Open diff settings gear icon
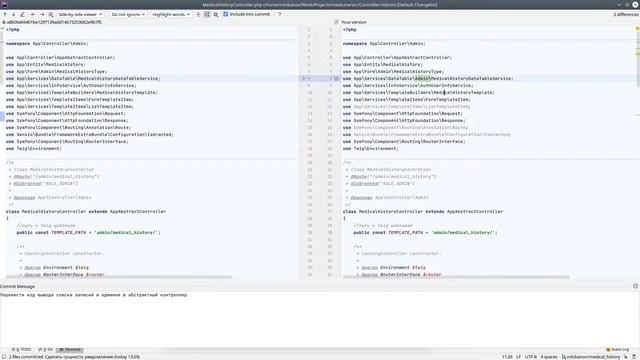 [216, 14]
